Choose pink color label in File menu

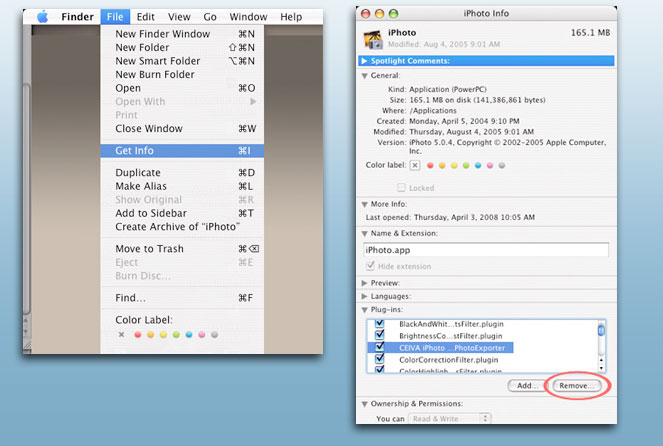coord(202,335)
